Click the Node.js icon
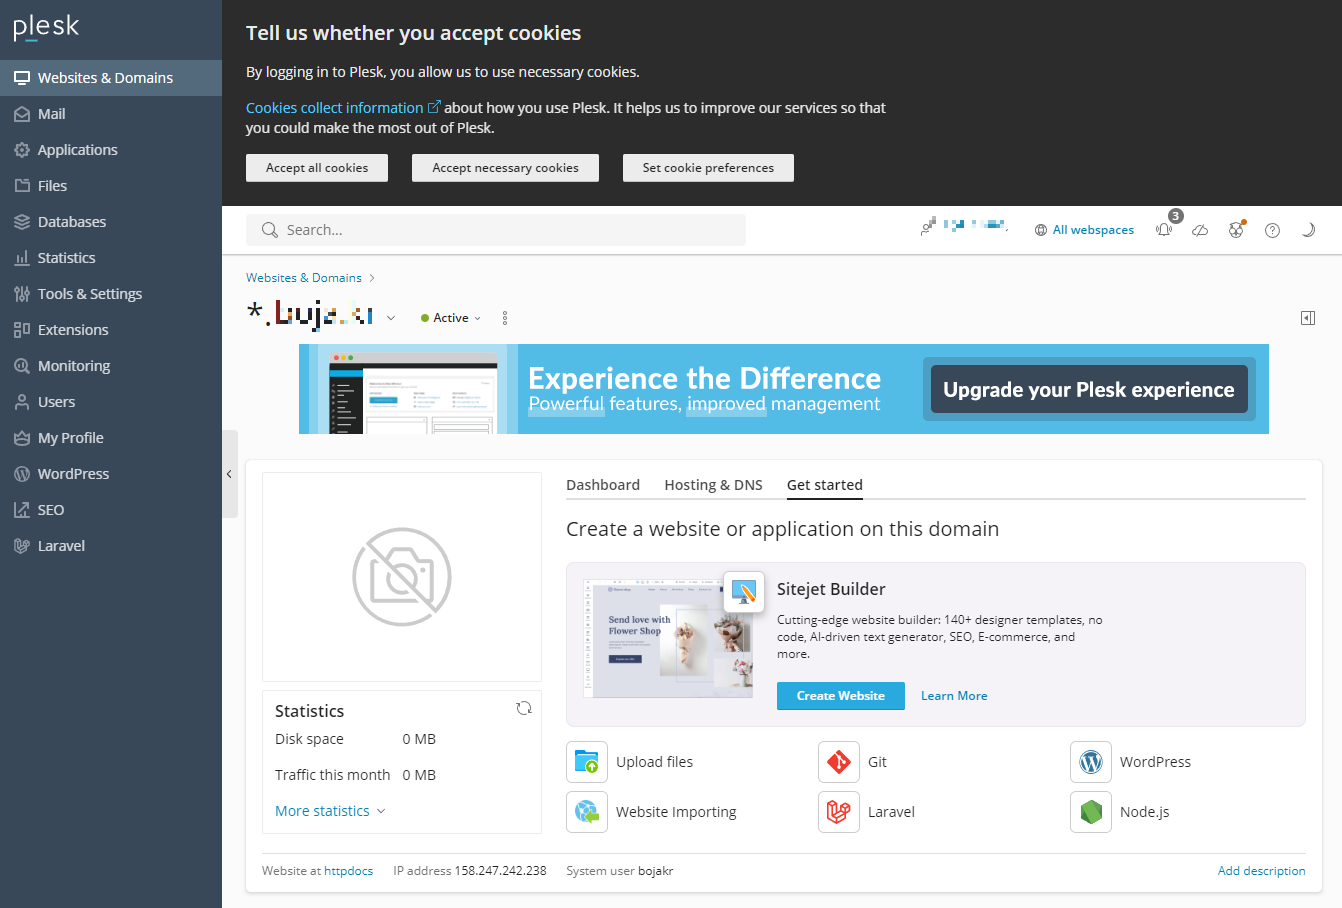1342x908 pixels. click(x=1091, y=812)
